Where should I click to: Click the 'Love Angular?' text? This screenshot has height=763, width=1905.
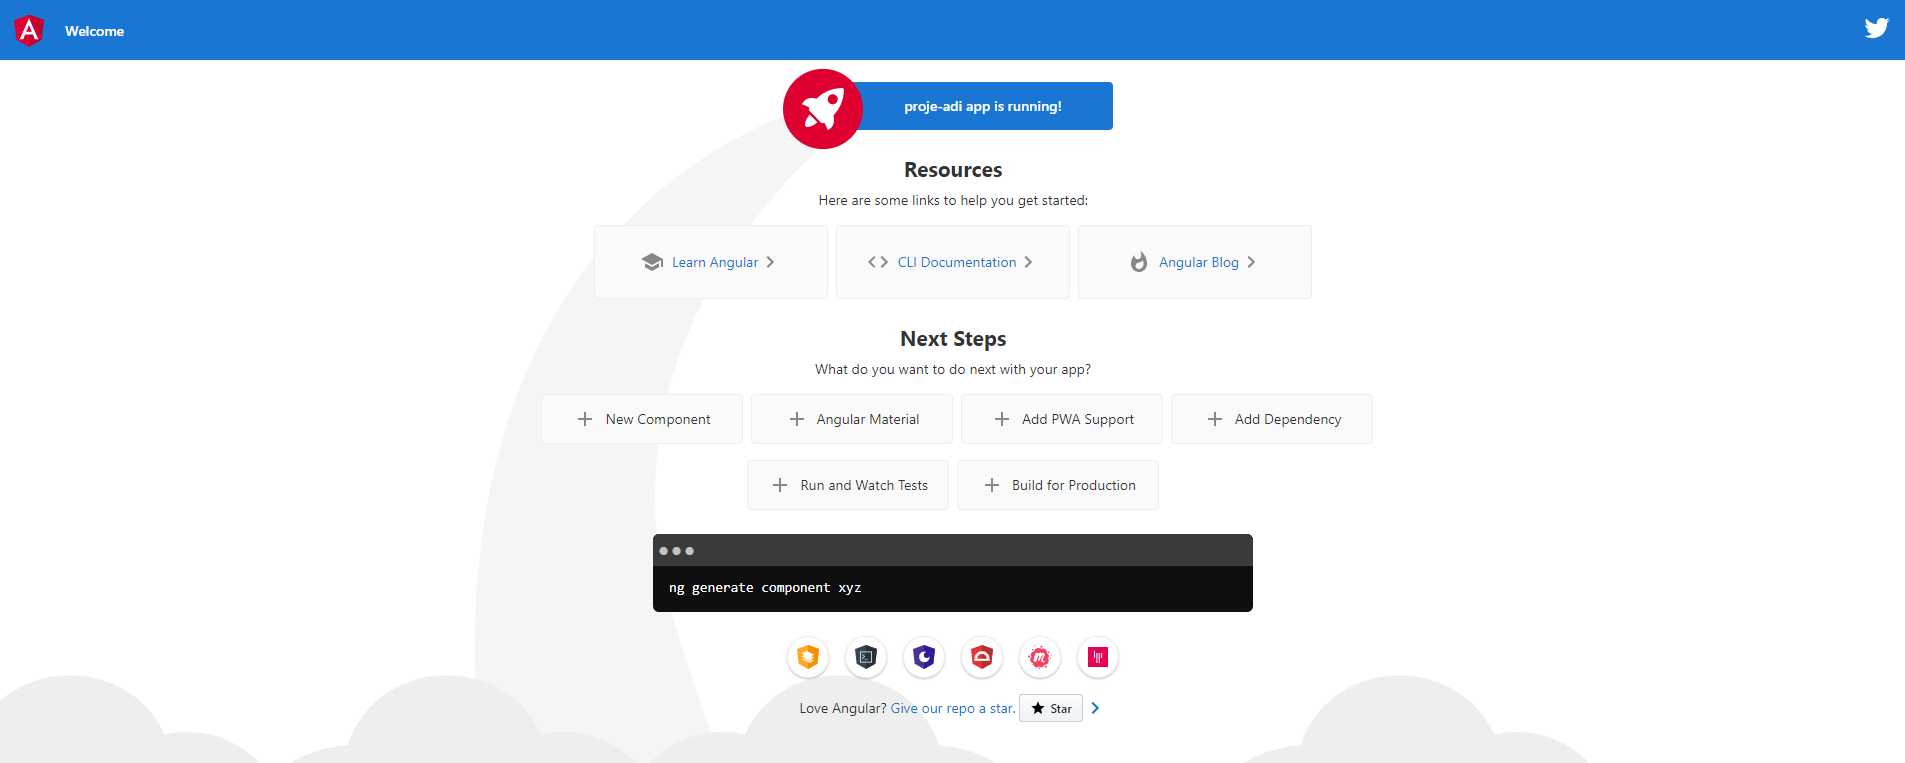point(843,708)
